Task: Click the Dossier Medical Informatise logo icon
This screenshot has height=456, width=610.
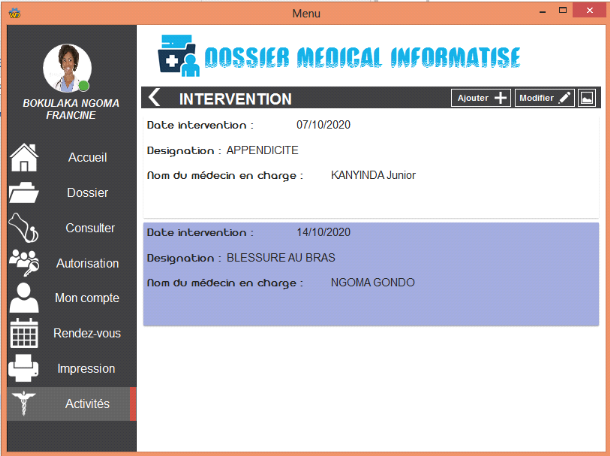Action: pos(179,56)
